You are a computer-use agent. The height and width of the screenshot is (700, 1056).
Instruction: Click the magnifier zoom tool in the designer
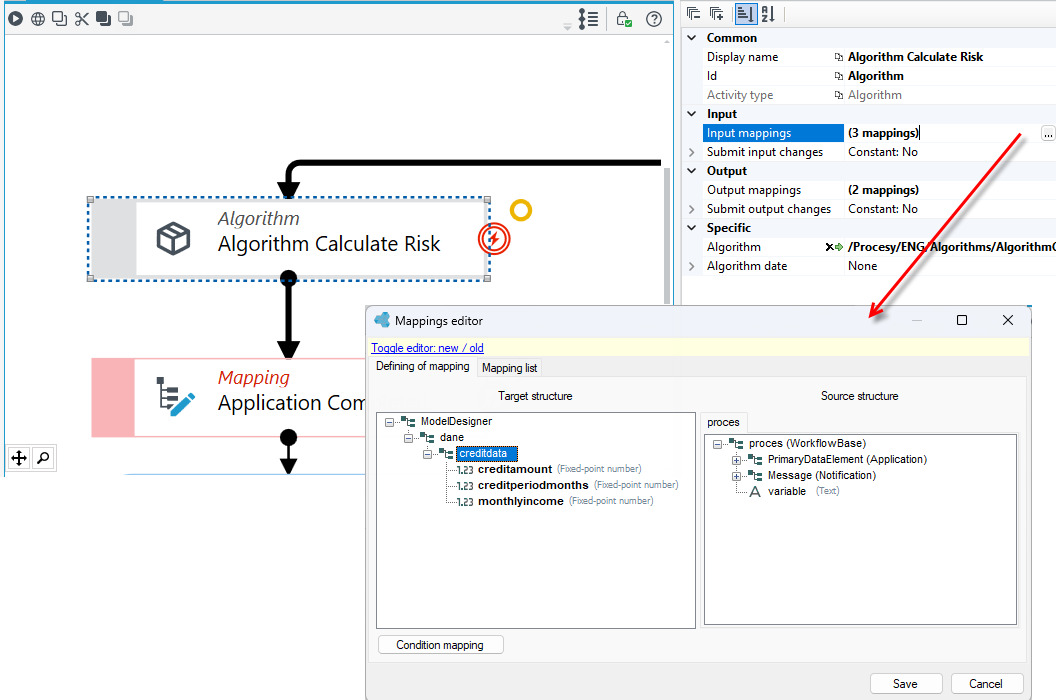coord(43,458)
